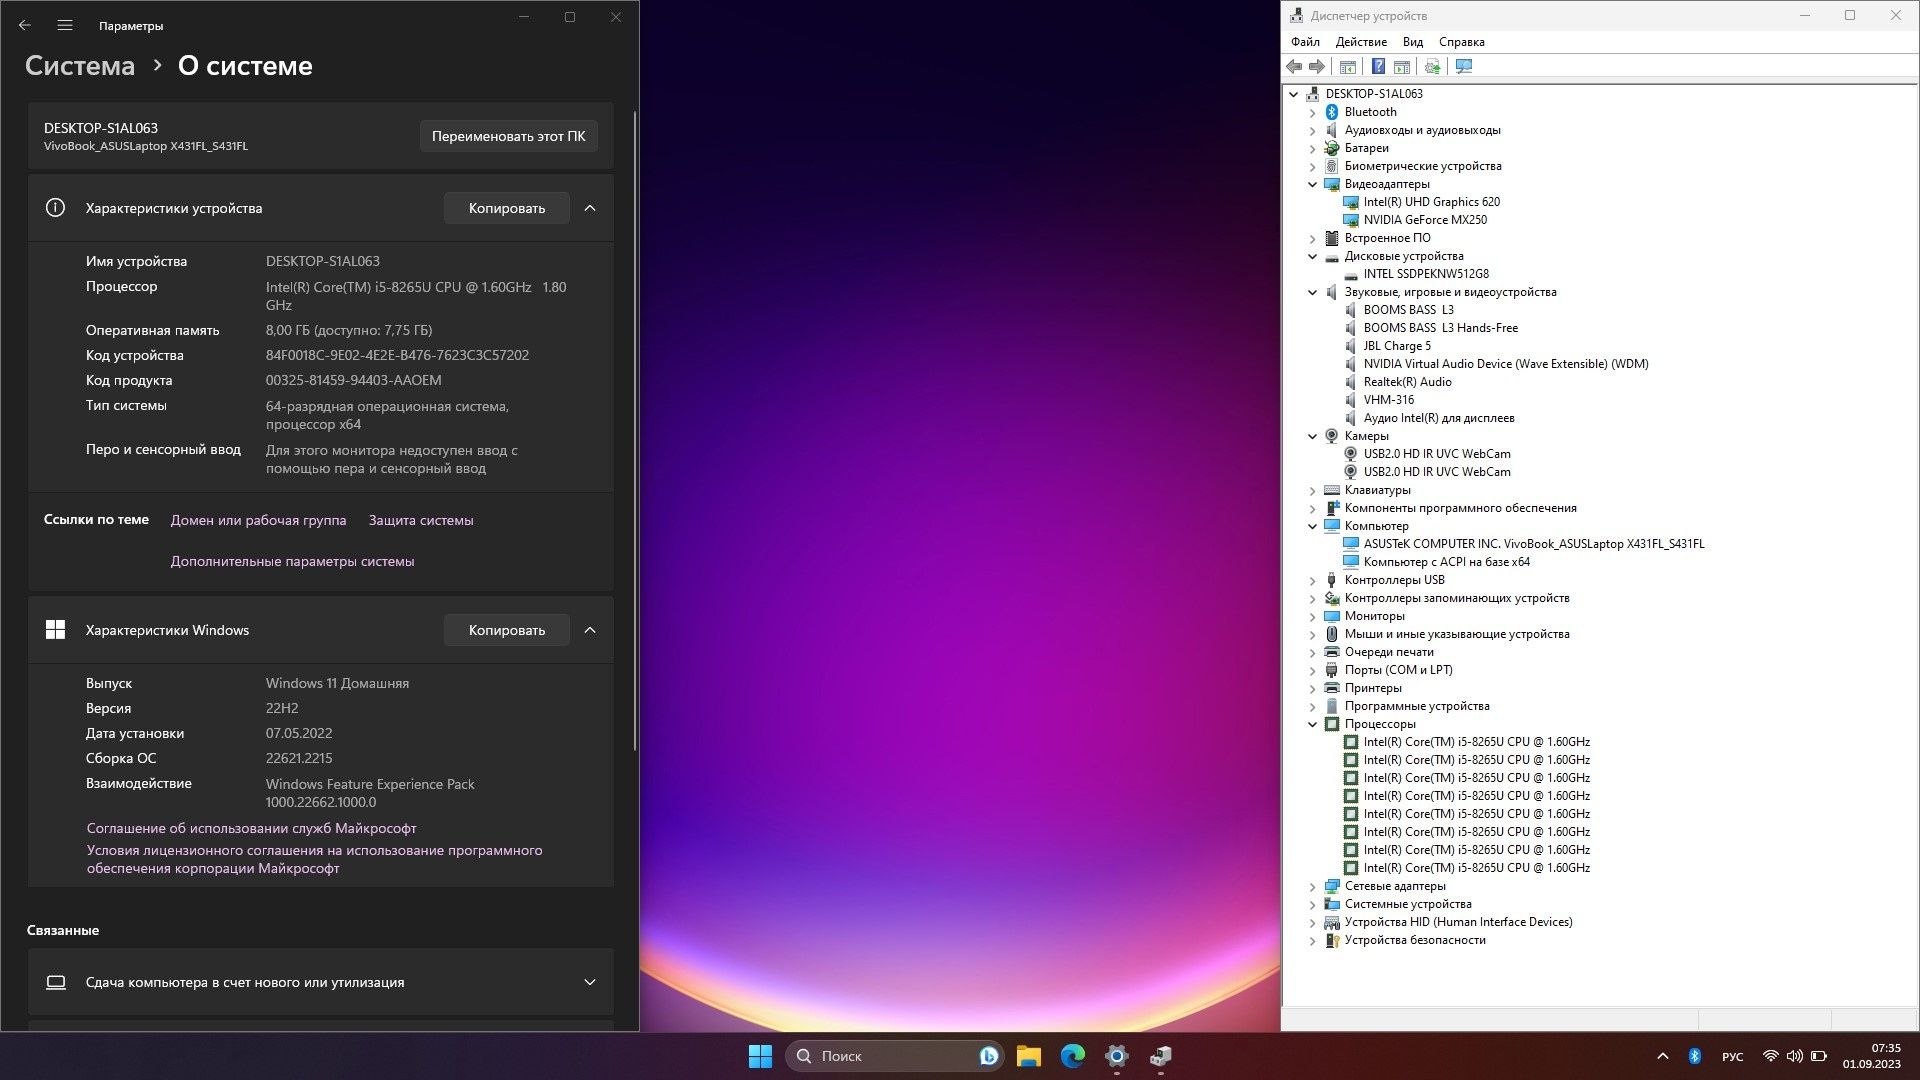1920x1080 pixels.
Task: Click the File Explorer taskbar icon
Action: (x=1029, y=1055)
